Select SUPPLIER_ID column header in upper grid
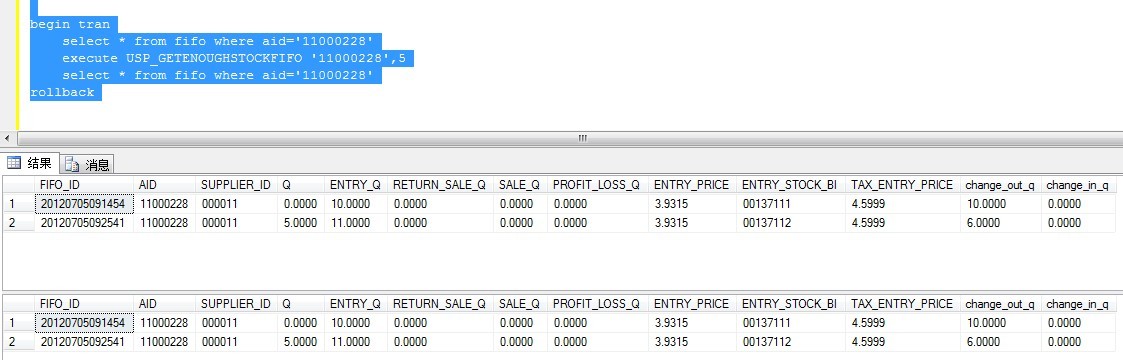The height and width of the screenshot is (360, 1123). point(236,185)
